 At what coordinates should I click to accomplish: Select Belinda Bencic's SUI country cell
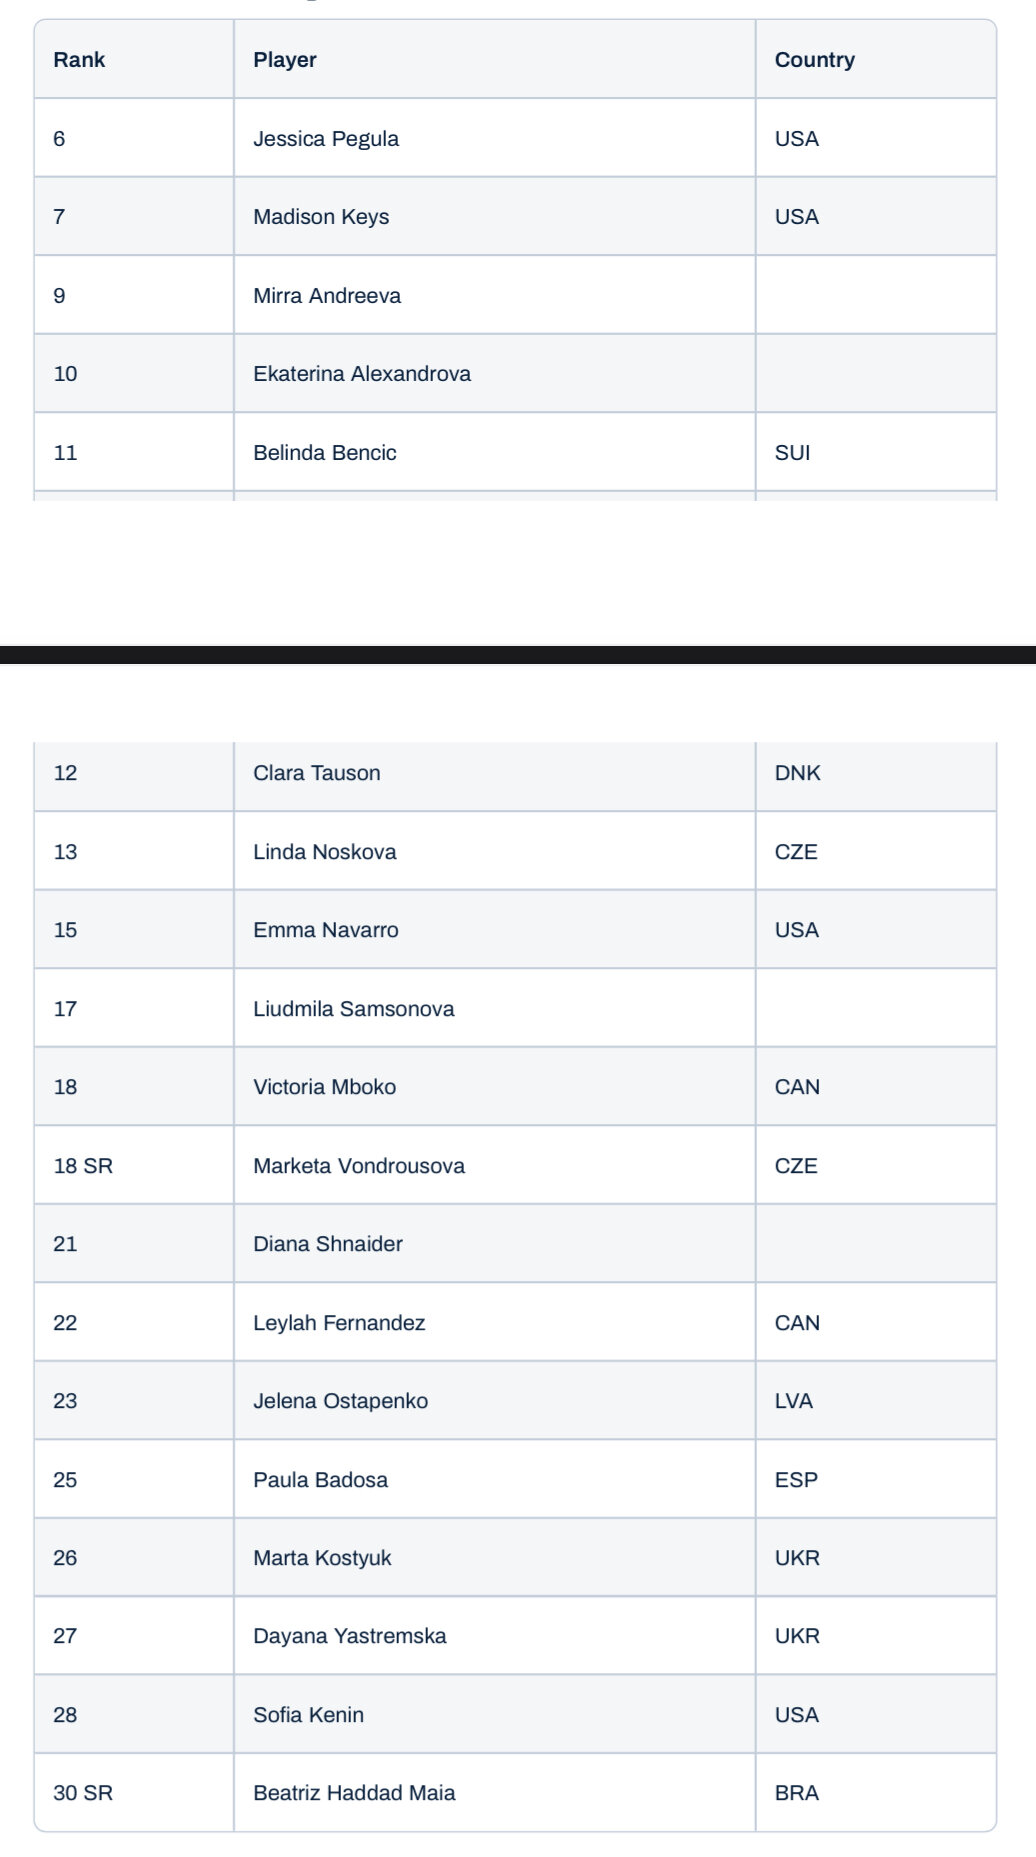[792, 453]
